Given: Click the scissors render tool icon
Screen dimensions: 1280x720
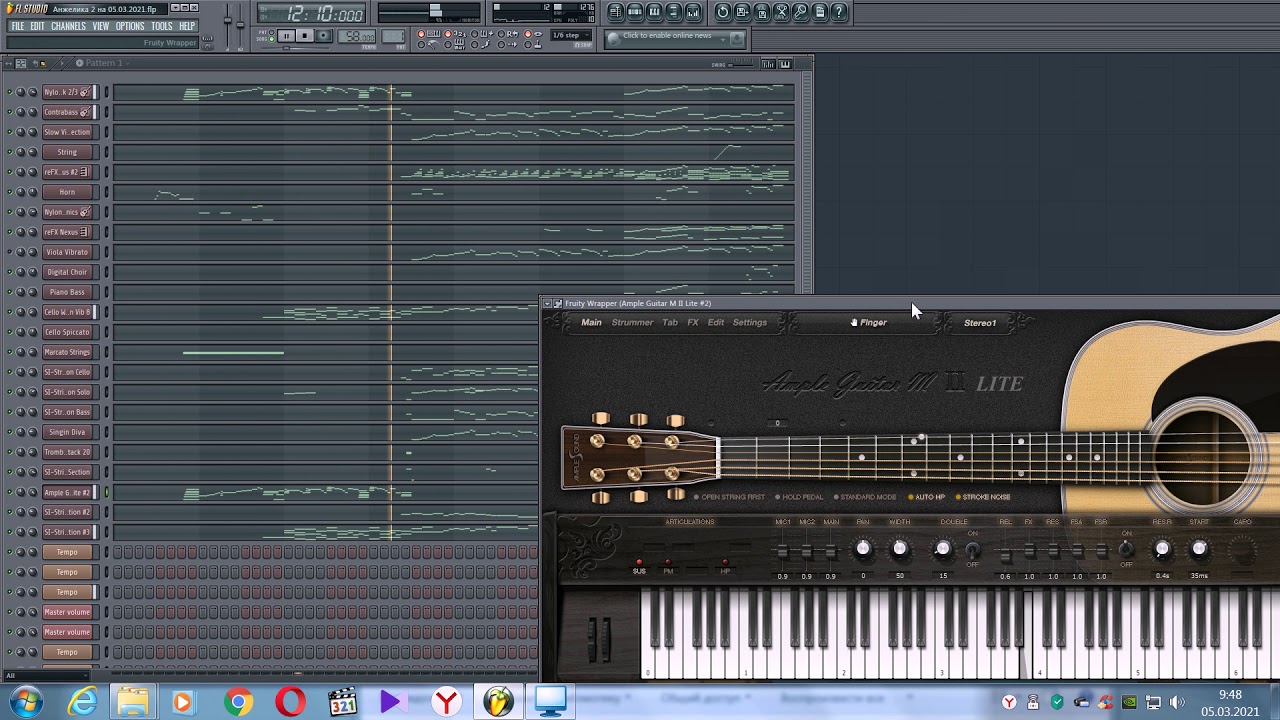Looking at the screenshot, I should pos(781,12).
